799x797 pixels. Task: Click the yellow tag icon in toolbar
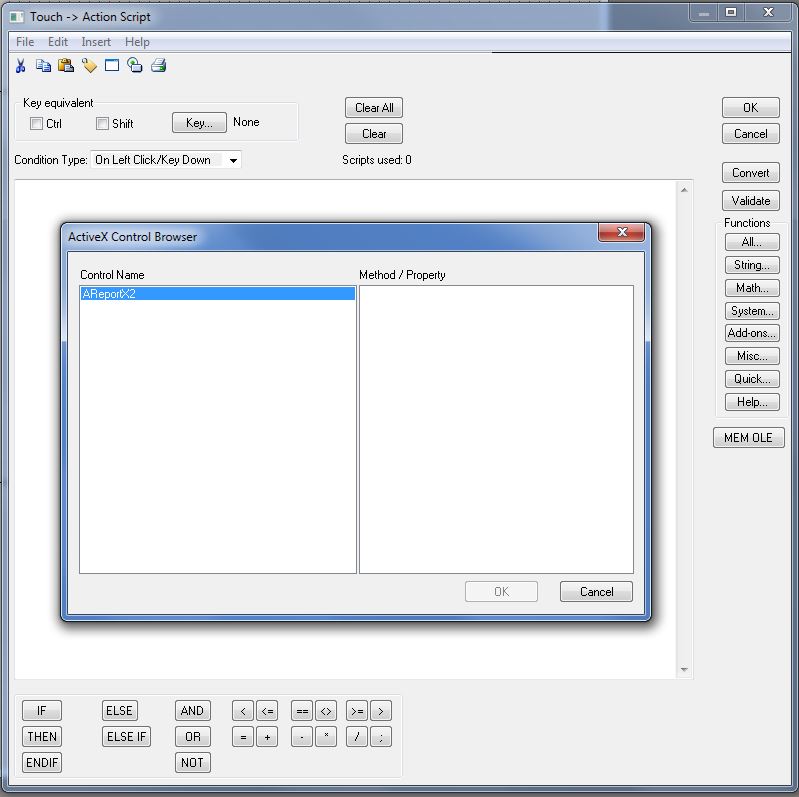[89, 66]
